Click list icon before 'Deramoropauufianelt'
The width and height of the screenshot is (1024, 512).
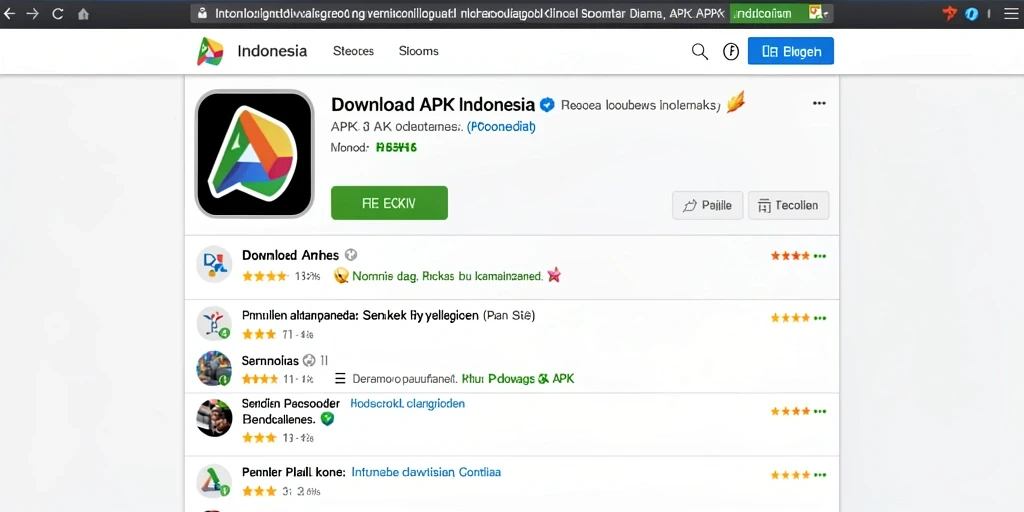point(340,378)
